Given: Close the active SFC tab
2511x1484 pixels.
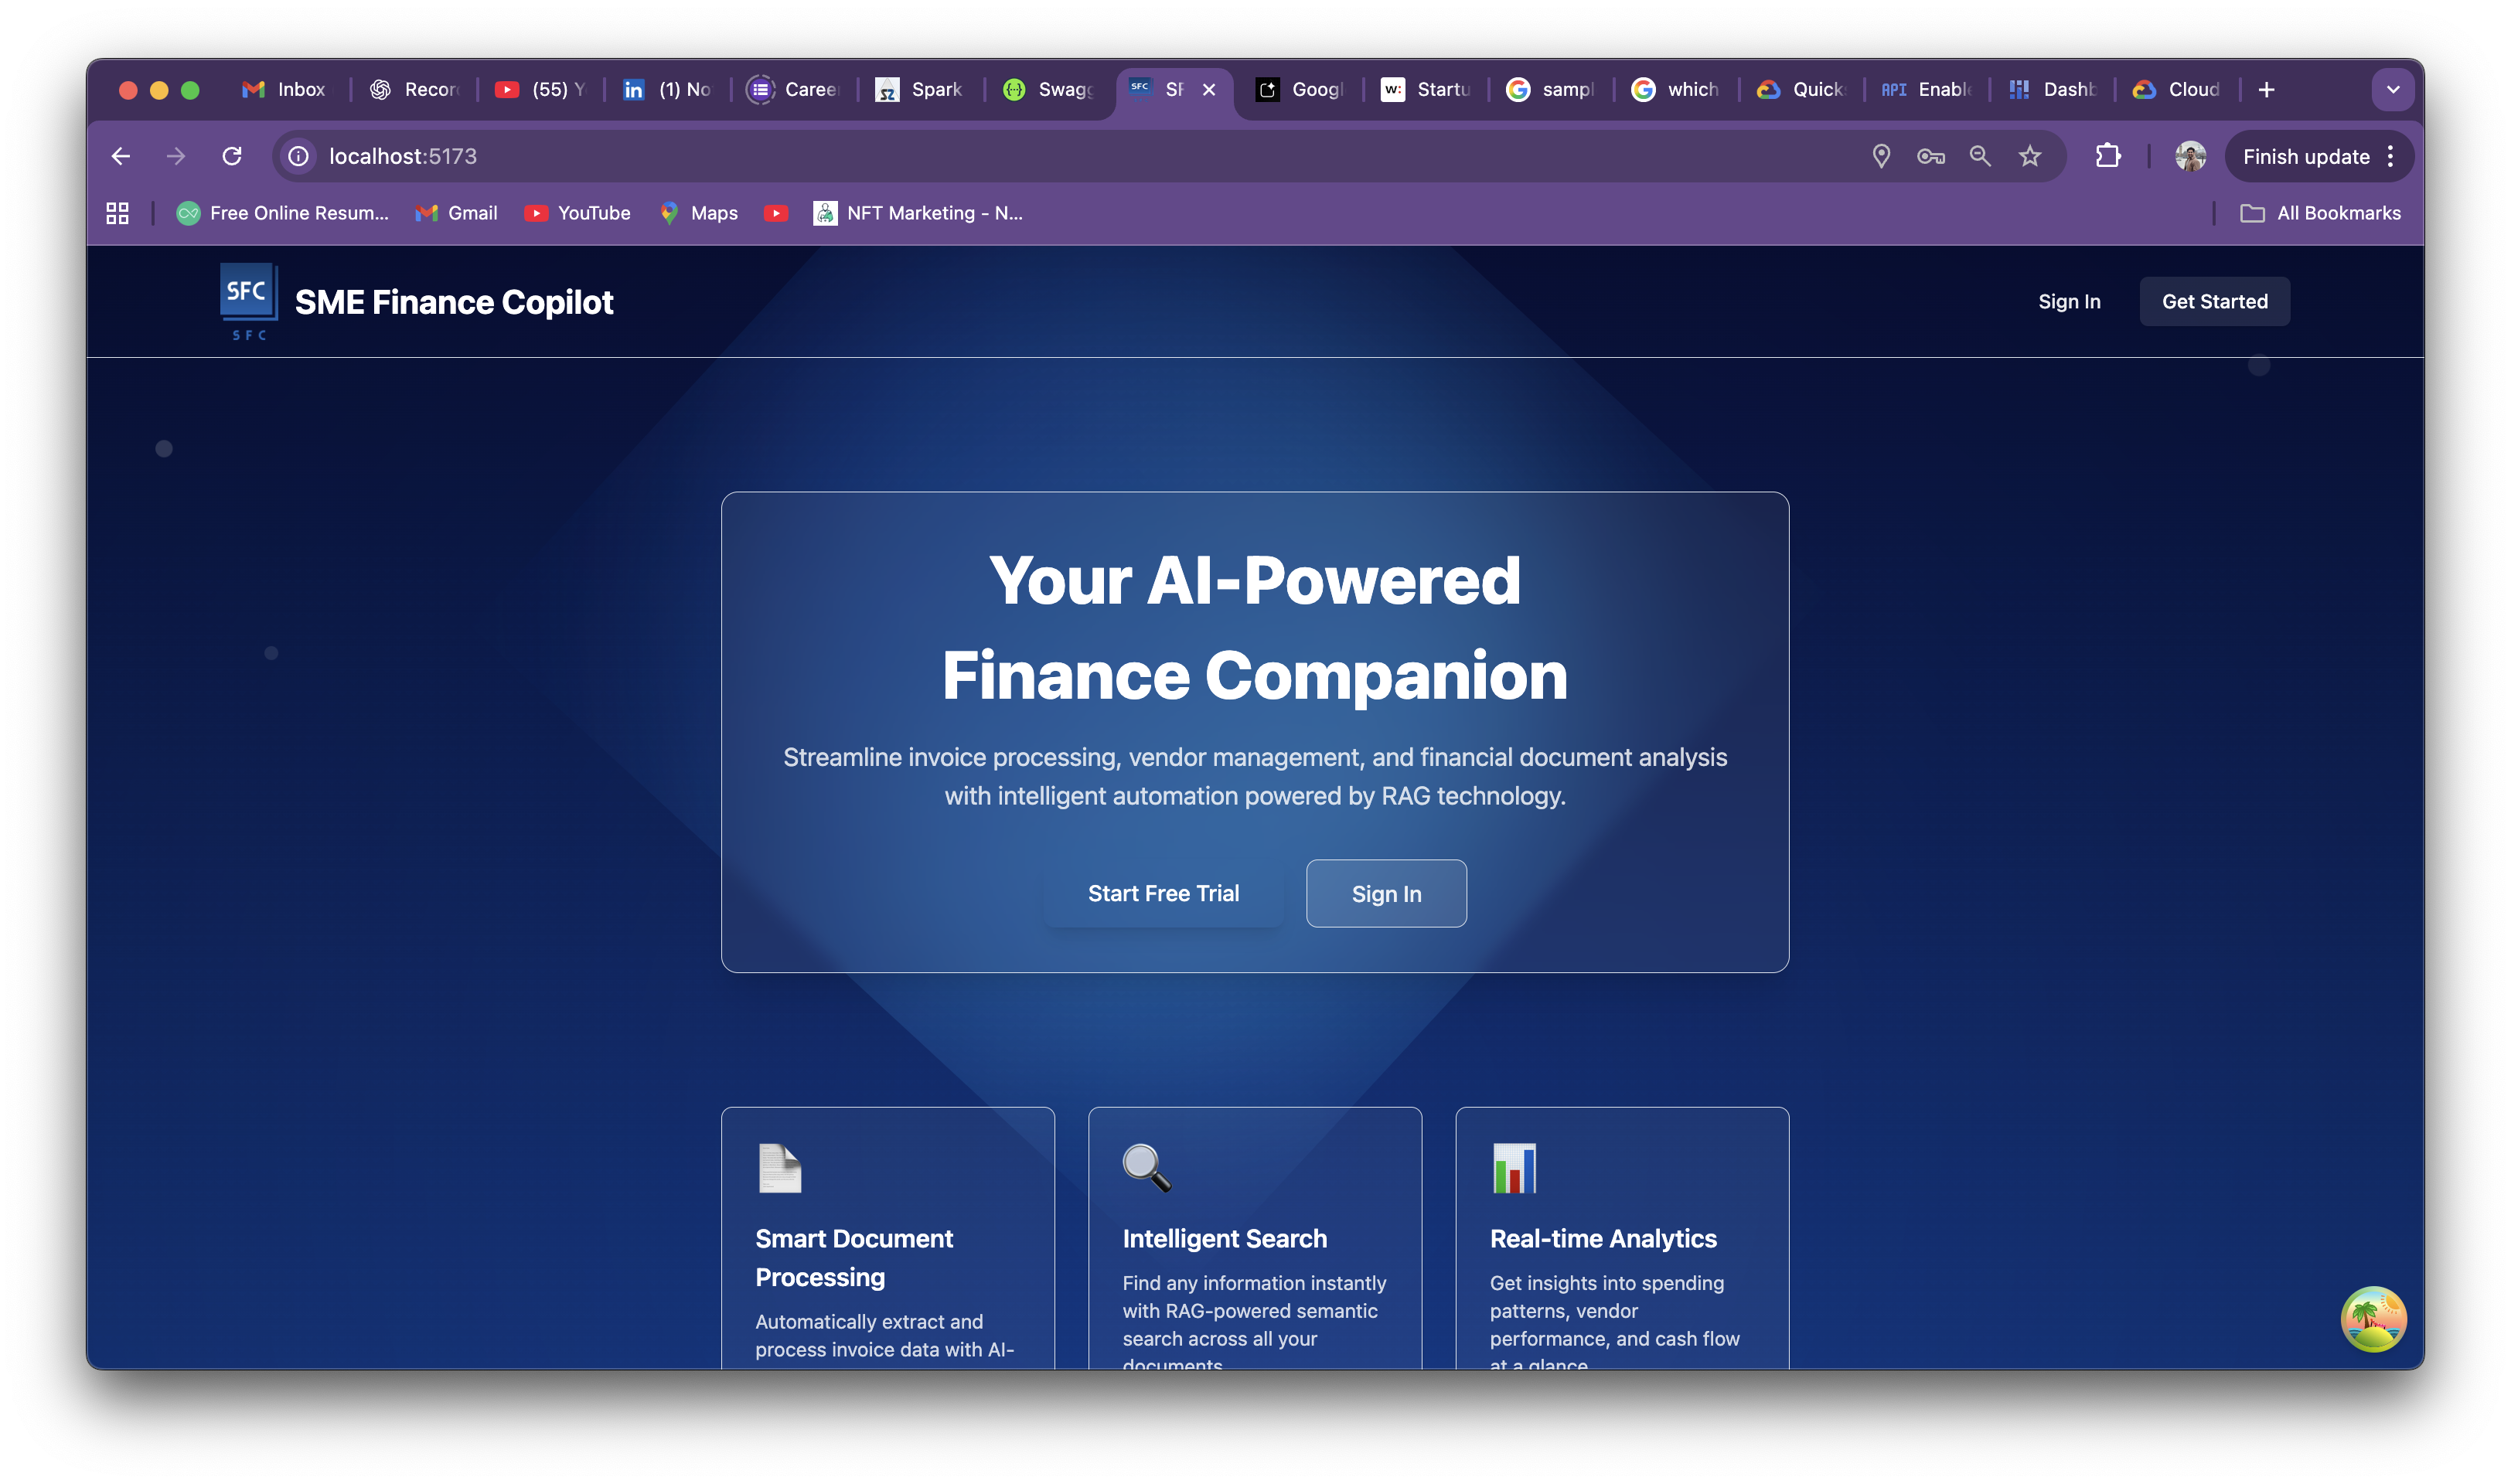Looking at the screenshot, I should 1209,90.
